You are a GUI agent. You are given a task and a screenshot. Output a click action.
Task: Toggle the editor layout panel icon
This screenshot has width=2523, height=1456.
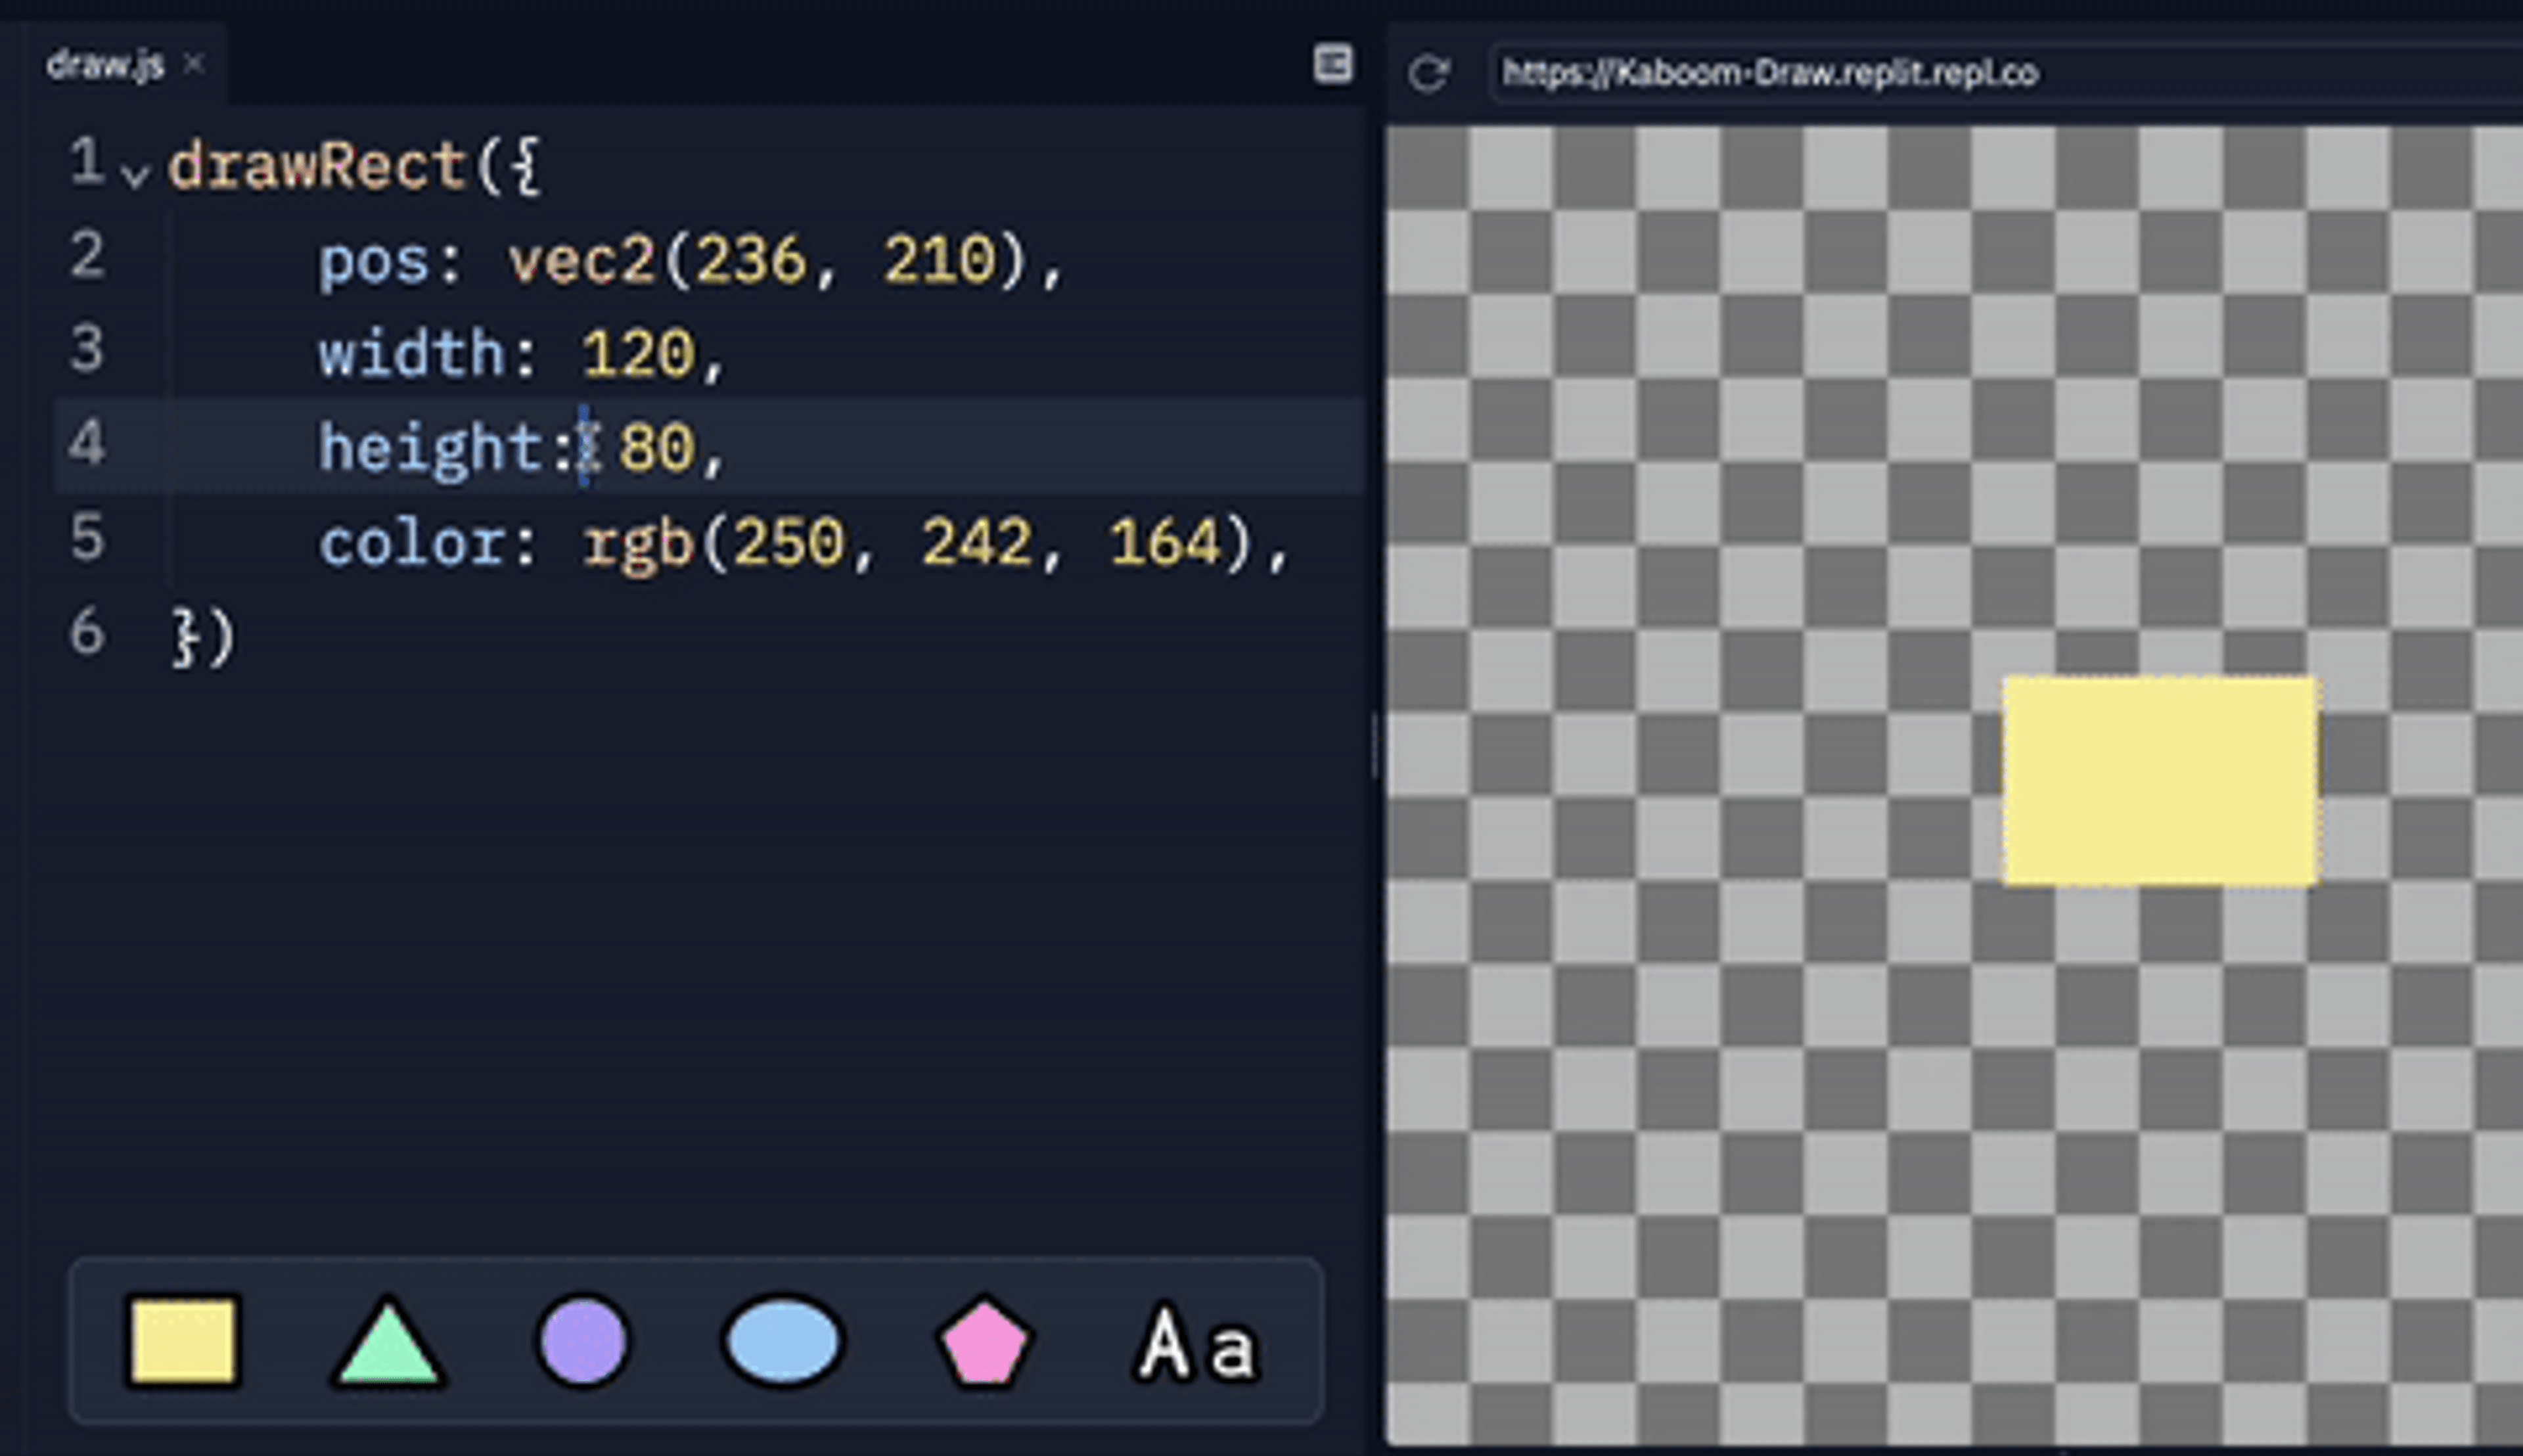tap(1332, 64)
